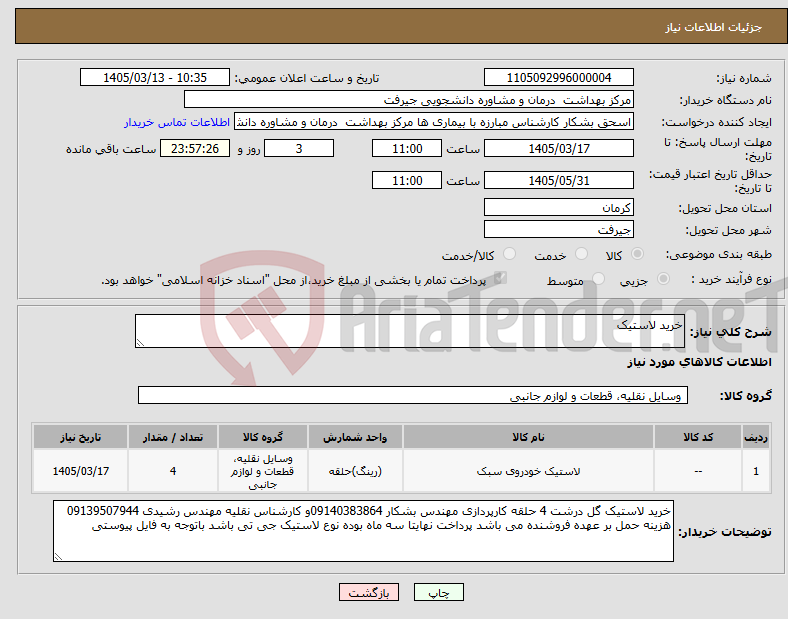
Task: Click the announcement date field 1405/03/13 - 10:35
Action: (x=155, y=77)
